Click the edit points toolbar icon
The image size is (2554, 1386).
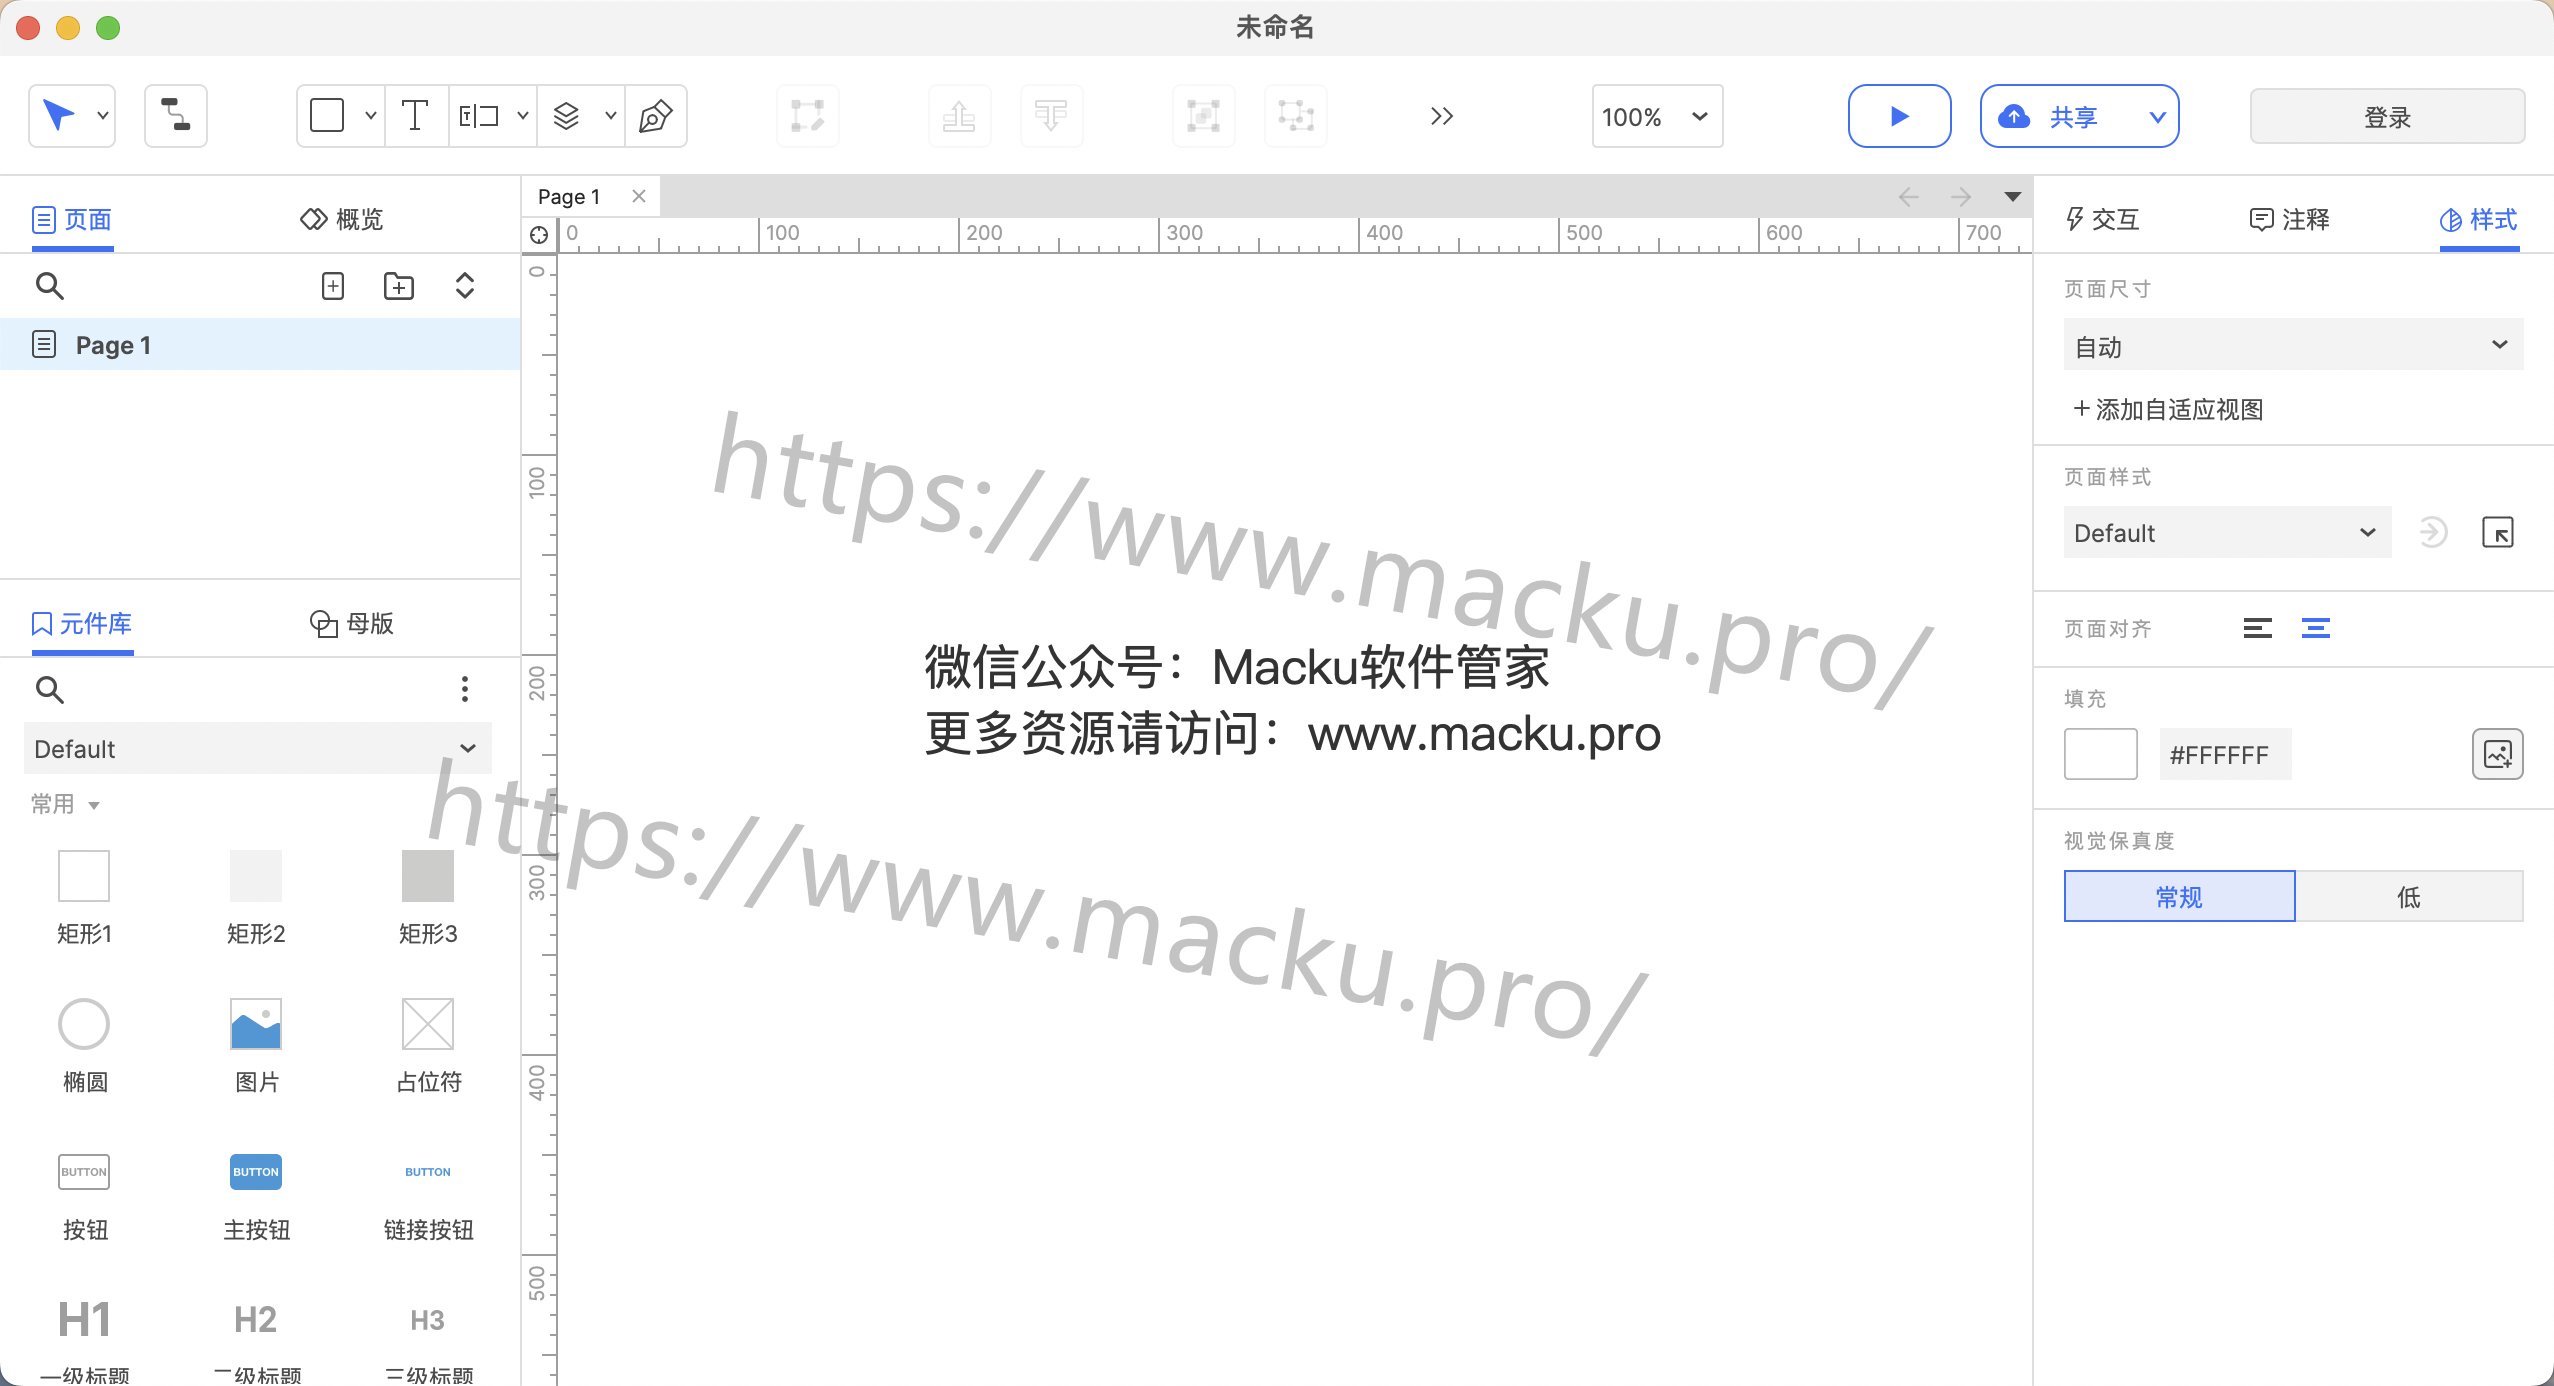(807, 116)
